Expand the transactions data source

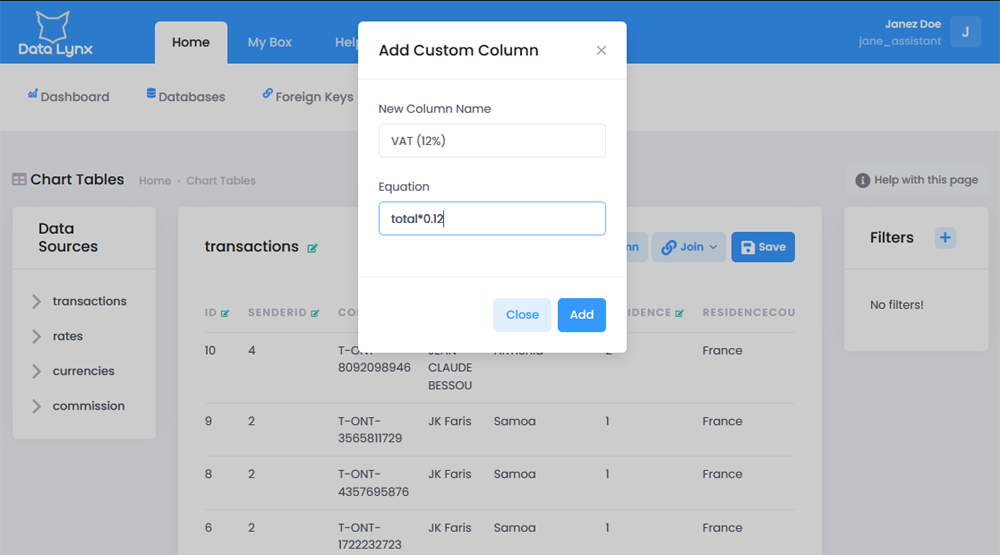click(x=37, y=301)
